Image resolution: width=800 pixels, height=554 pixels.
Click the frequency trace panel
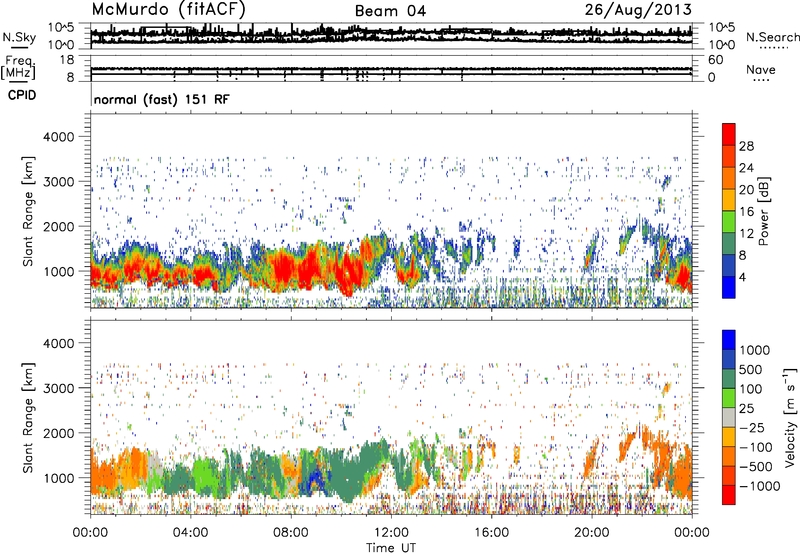pyautogui.click(x=391, y=69)
